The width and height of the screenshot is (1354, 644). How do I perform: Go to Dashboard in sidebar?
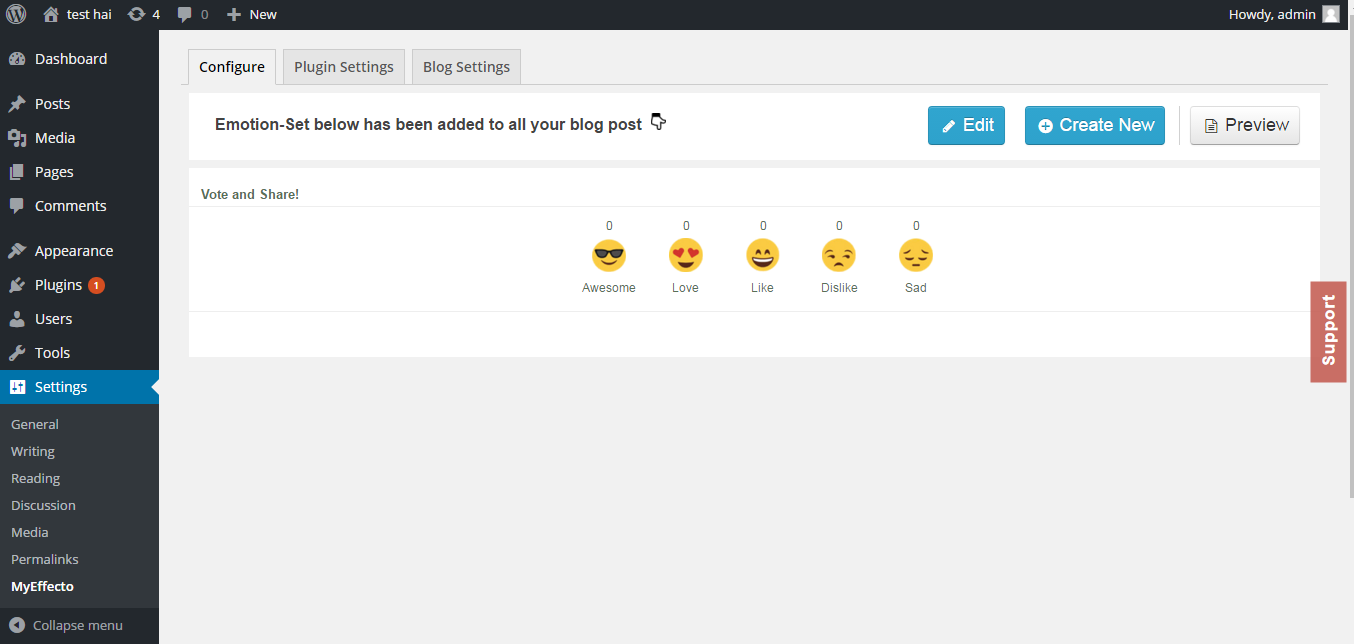click(79, 59)
